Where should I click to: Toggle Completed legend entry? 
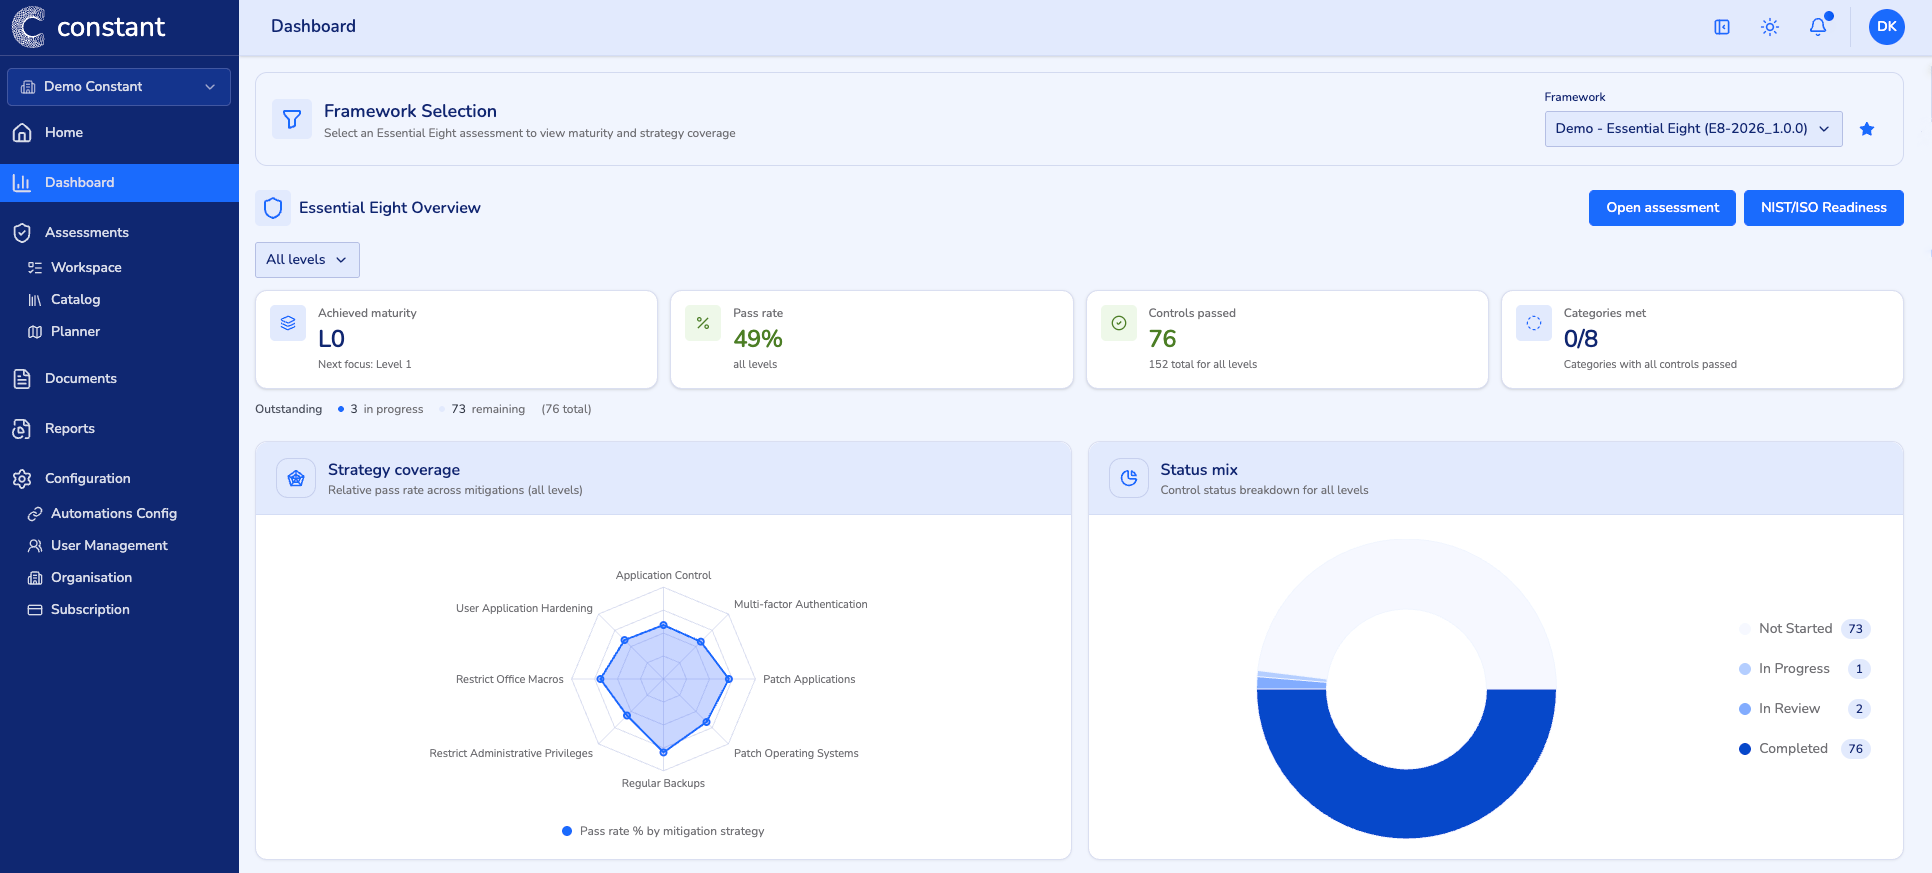pos(1804,749)
